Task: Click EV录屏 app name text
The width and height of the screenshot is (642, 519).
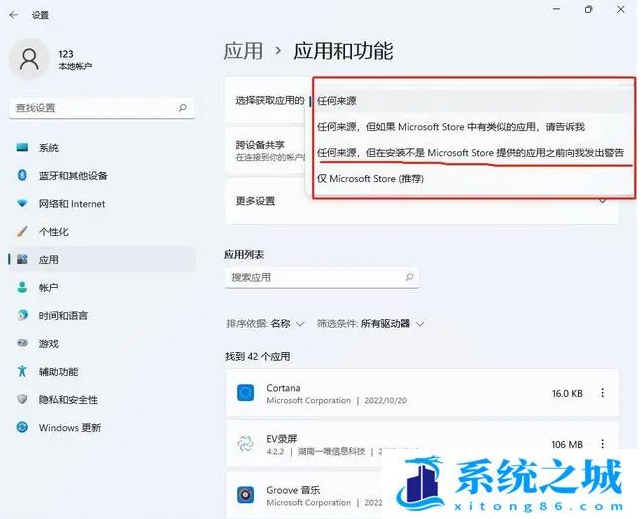Action: coord(282,439)
